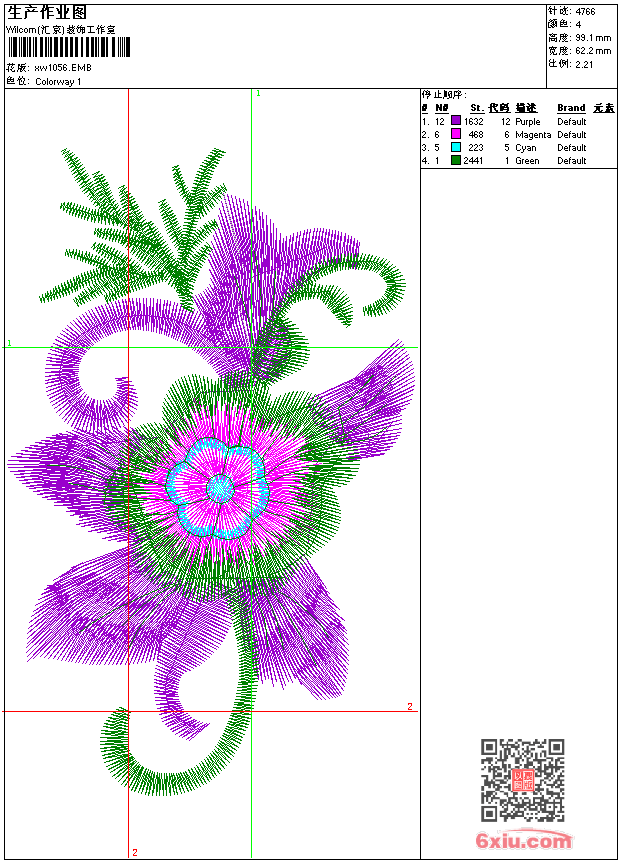Click the St. column header
620x860 pixels.
477,108
